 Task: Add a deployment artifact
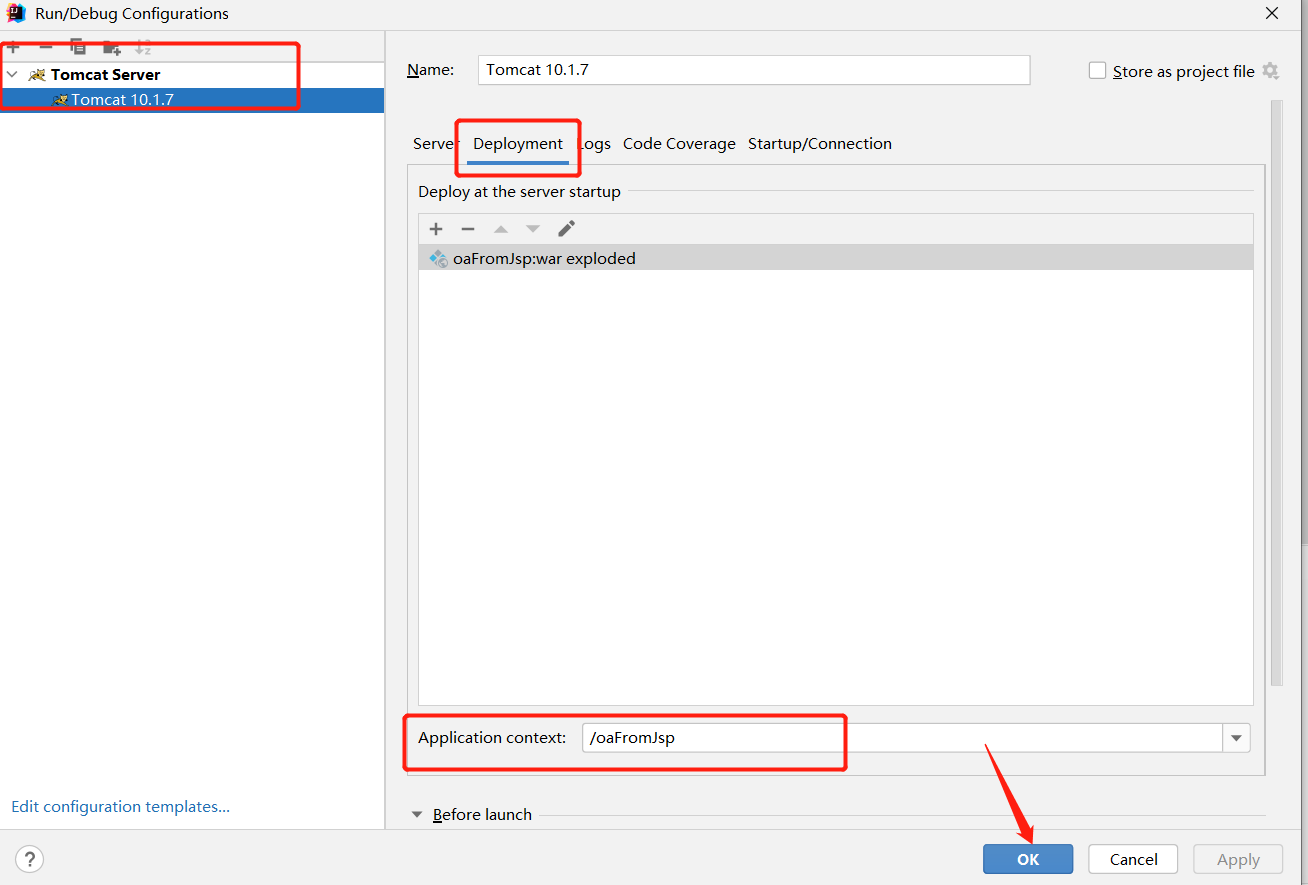[436, 229]
